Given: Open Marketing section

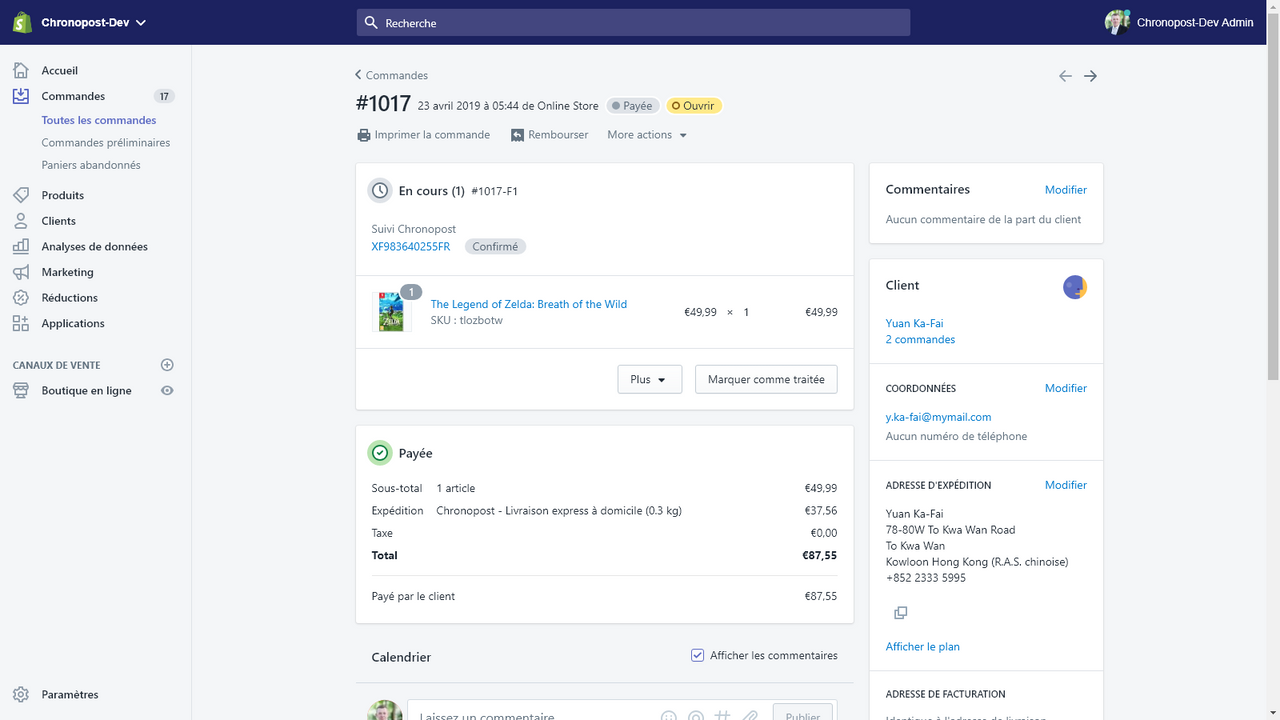Looking at the screenshot, I should point(67,272).
